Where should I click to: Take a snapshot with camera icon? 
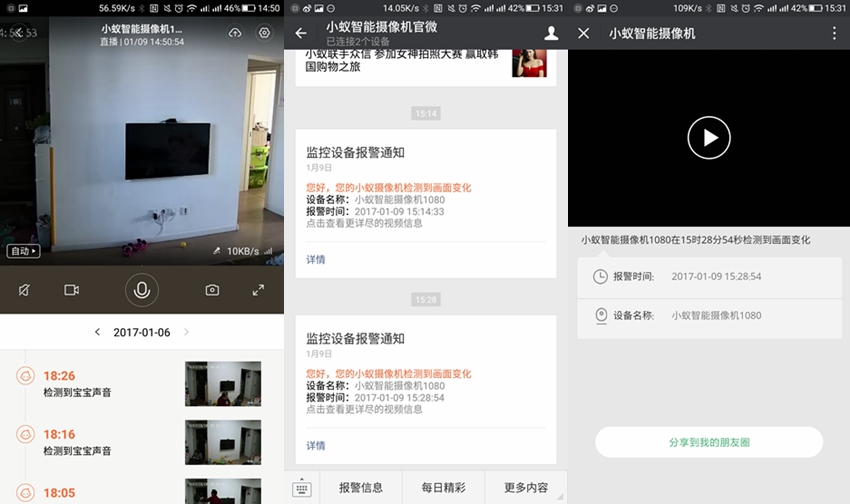tap(212, 290)
